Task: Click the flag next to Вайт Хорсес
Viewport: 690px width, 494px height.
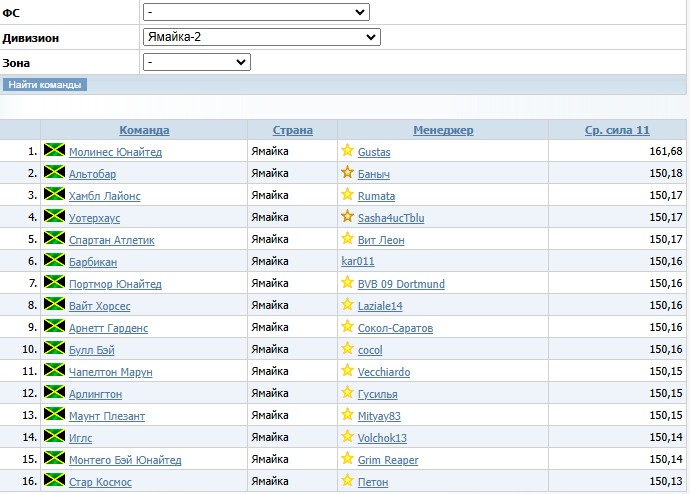Action: pos(54,304)
